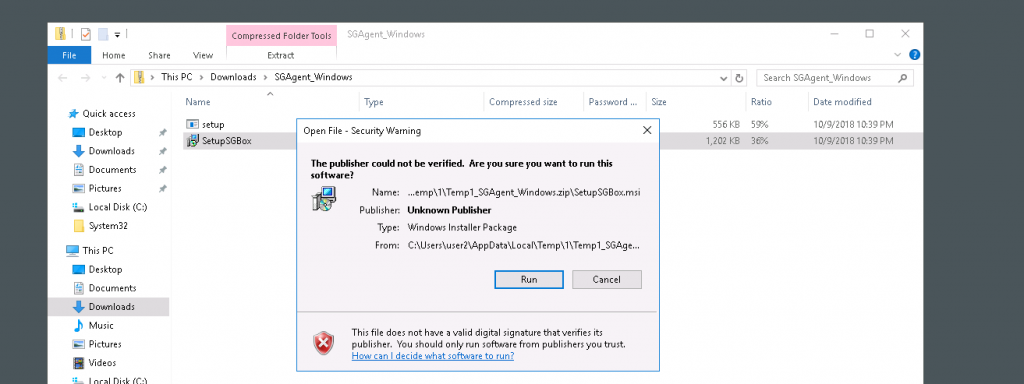Select This PC in the navigation pane

[97, 251]
